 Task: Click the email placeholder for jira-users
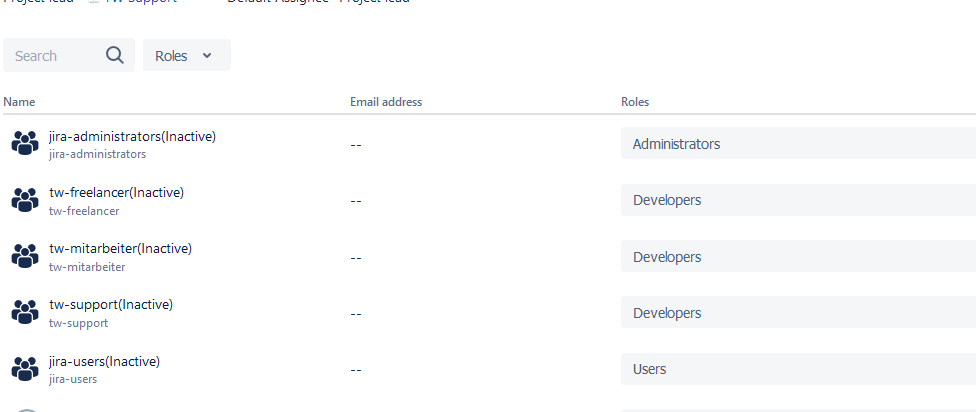click(x=356, y=370)
